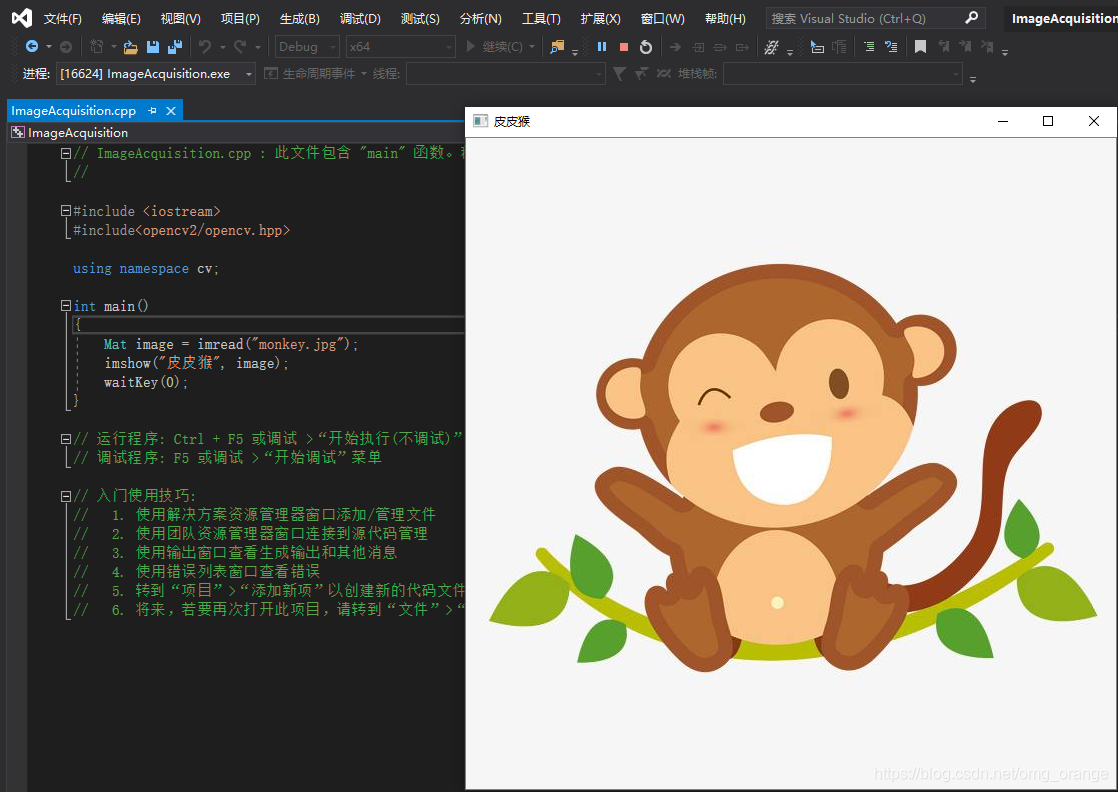Screen dimensions: 1118x792
Task: Click Show Next Statement arrow icon
Action: coord(675,47)
